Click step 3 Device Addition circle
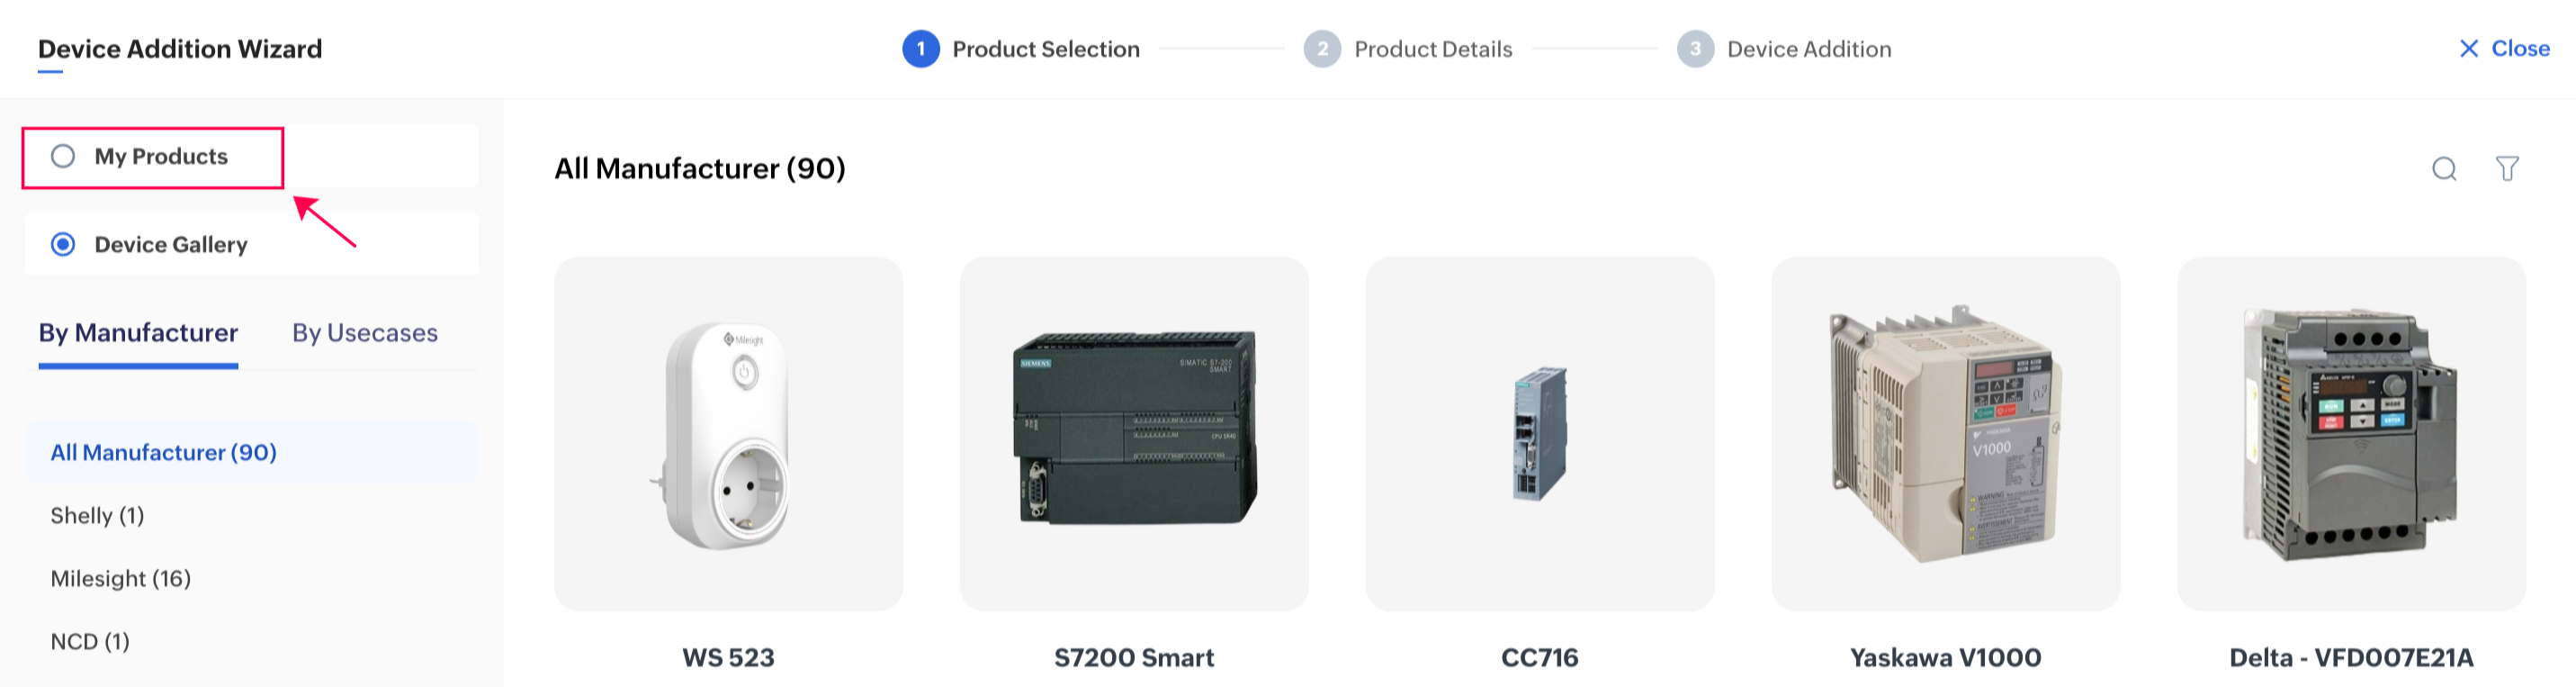 click(1694, 49)
